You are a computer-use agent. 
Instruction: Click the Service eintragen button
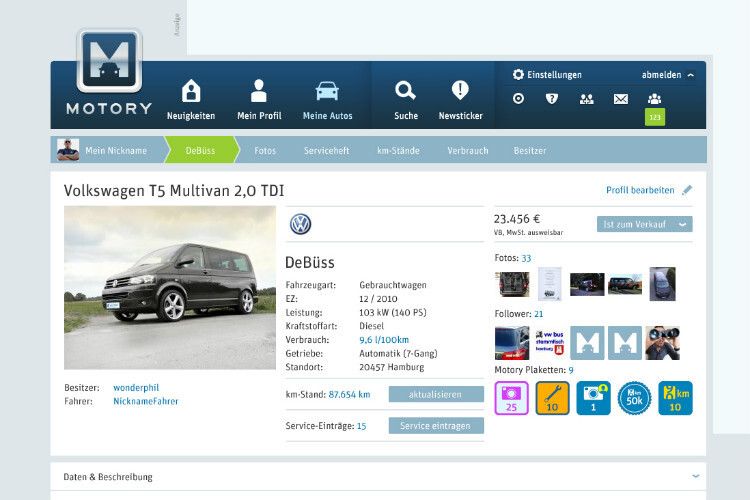pos(436,425)
